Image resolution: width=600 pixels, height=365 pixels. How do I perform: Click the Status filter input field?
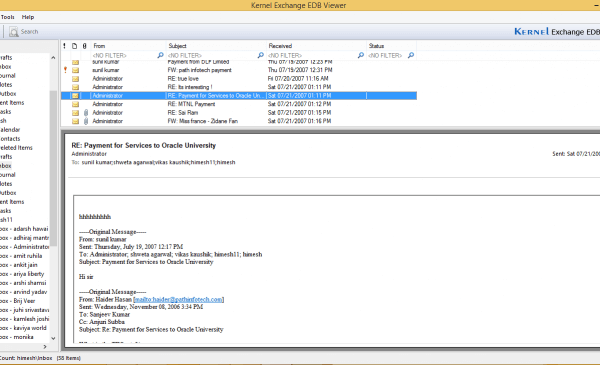[387, 55]
